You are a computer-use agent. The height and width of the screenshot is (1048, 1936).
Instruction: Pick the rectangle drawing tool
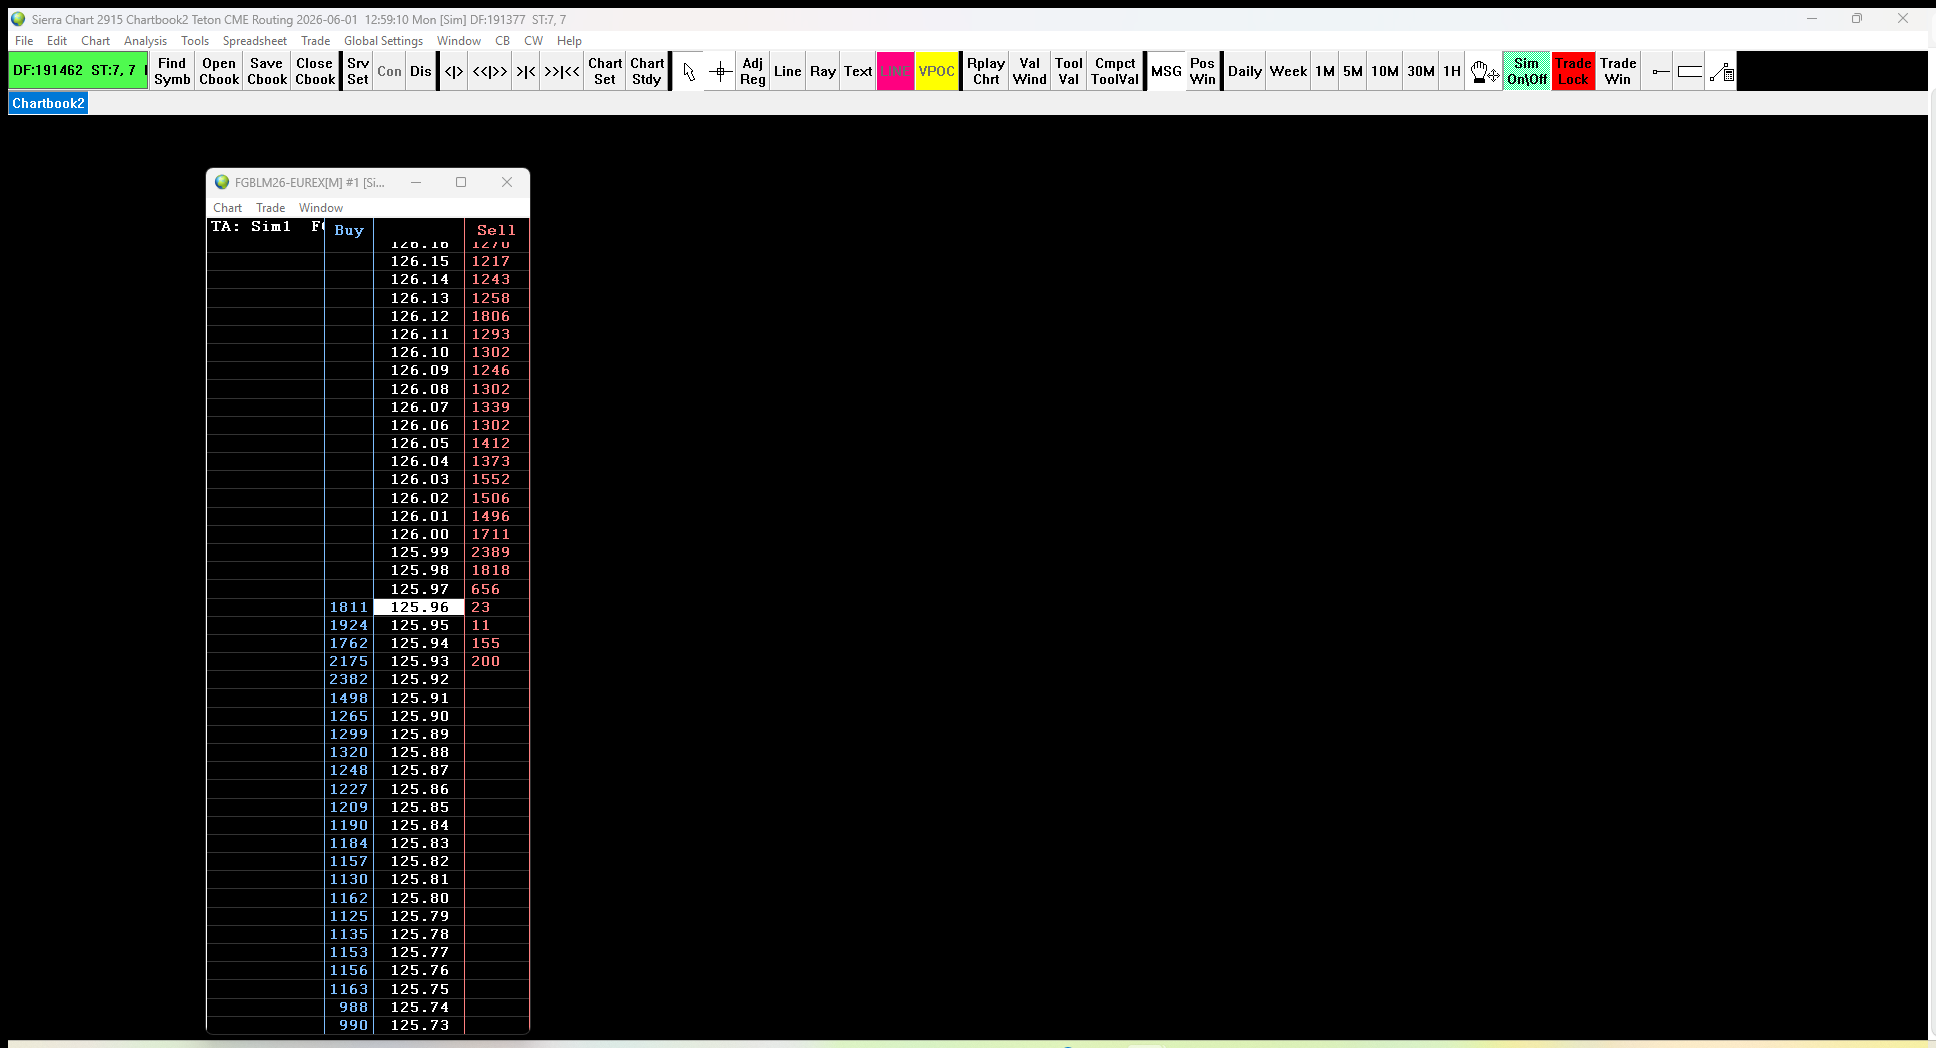(1690, 71)
